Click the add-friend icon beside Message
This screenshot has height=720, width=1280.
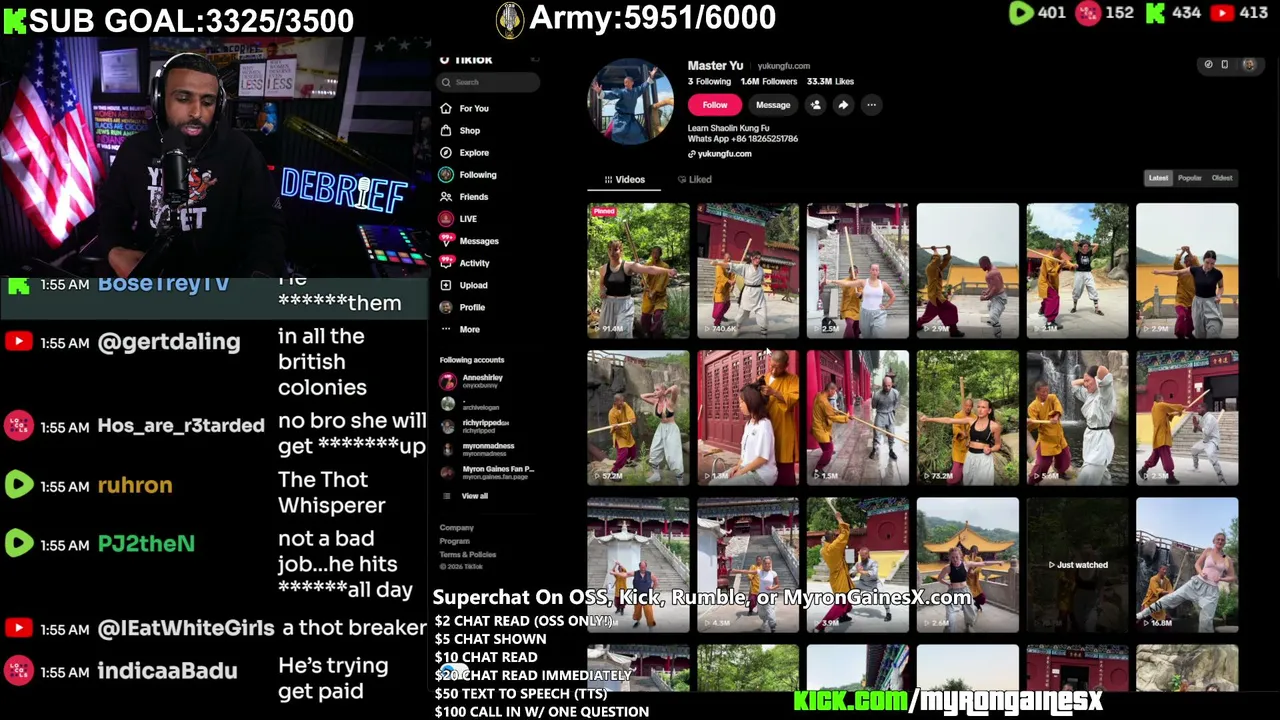[x=816, y=105]
